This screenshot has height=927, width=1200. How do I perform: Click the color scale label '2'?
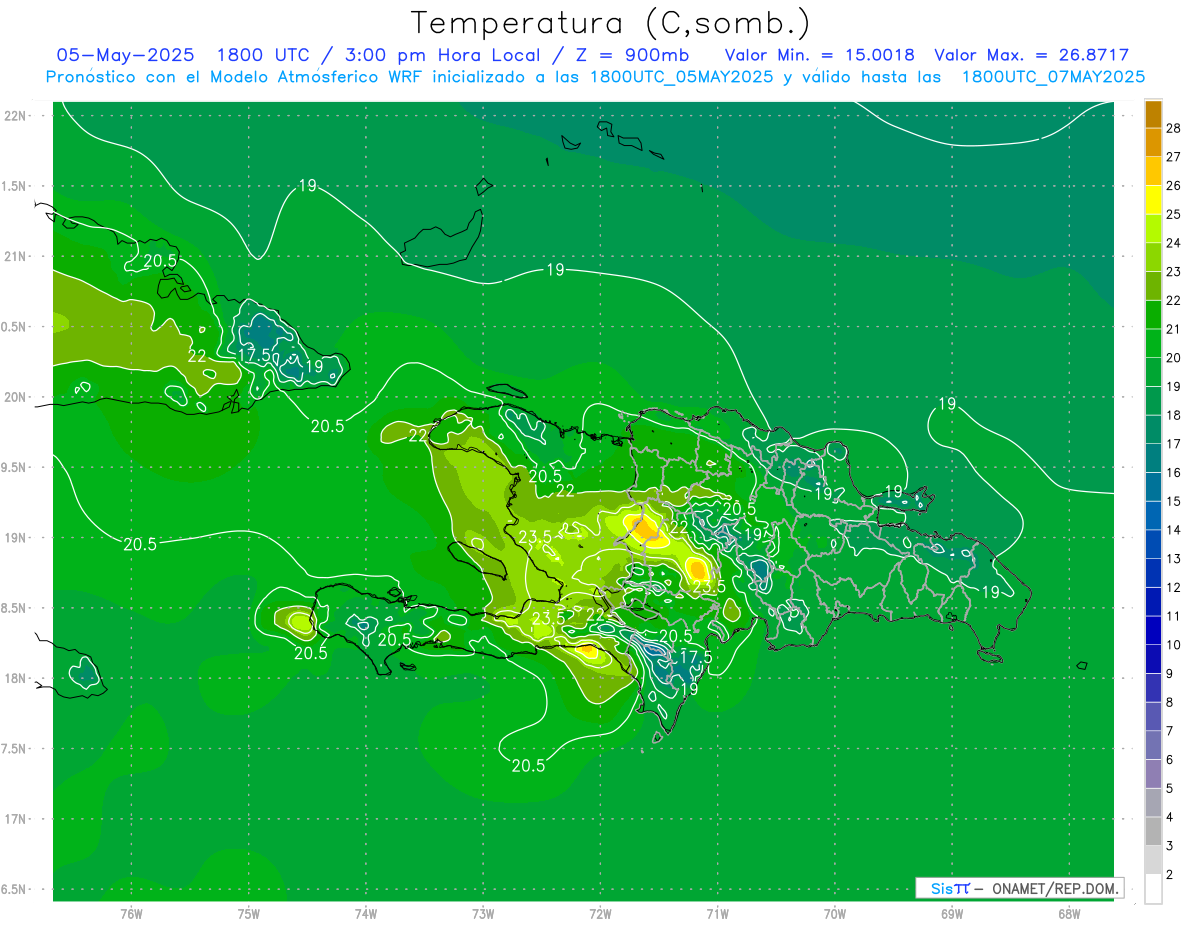tap(1170, 874)
